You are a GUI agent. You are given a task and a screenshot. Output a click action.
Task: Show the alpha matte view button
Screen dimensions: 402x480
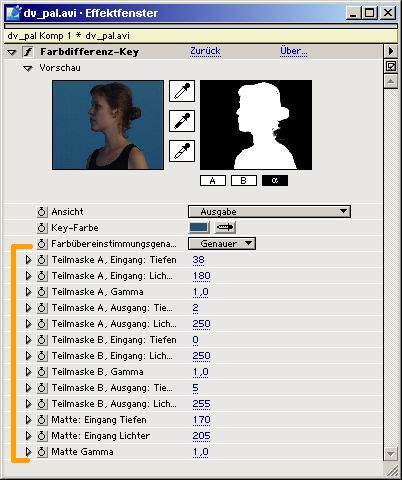pyautogui.click(x=275, y=181)
